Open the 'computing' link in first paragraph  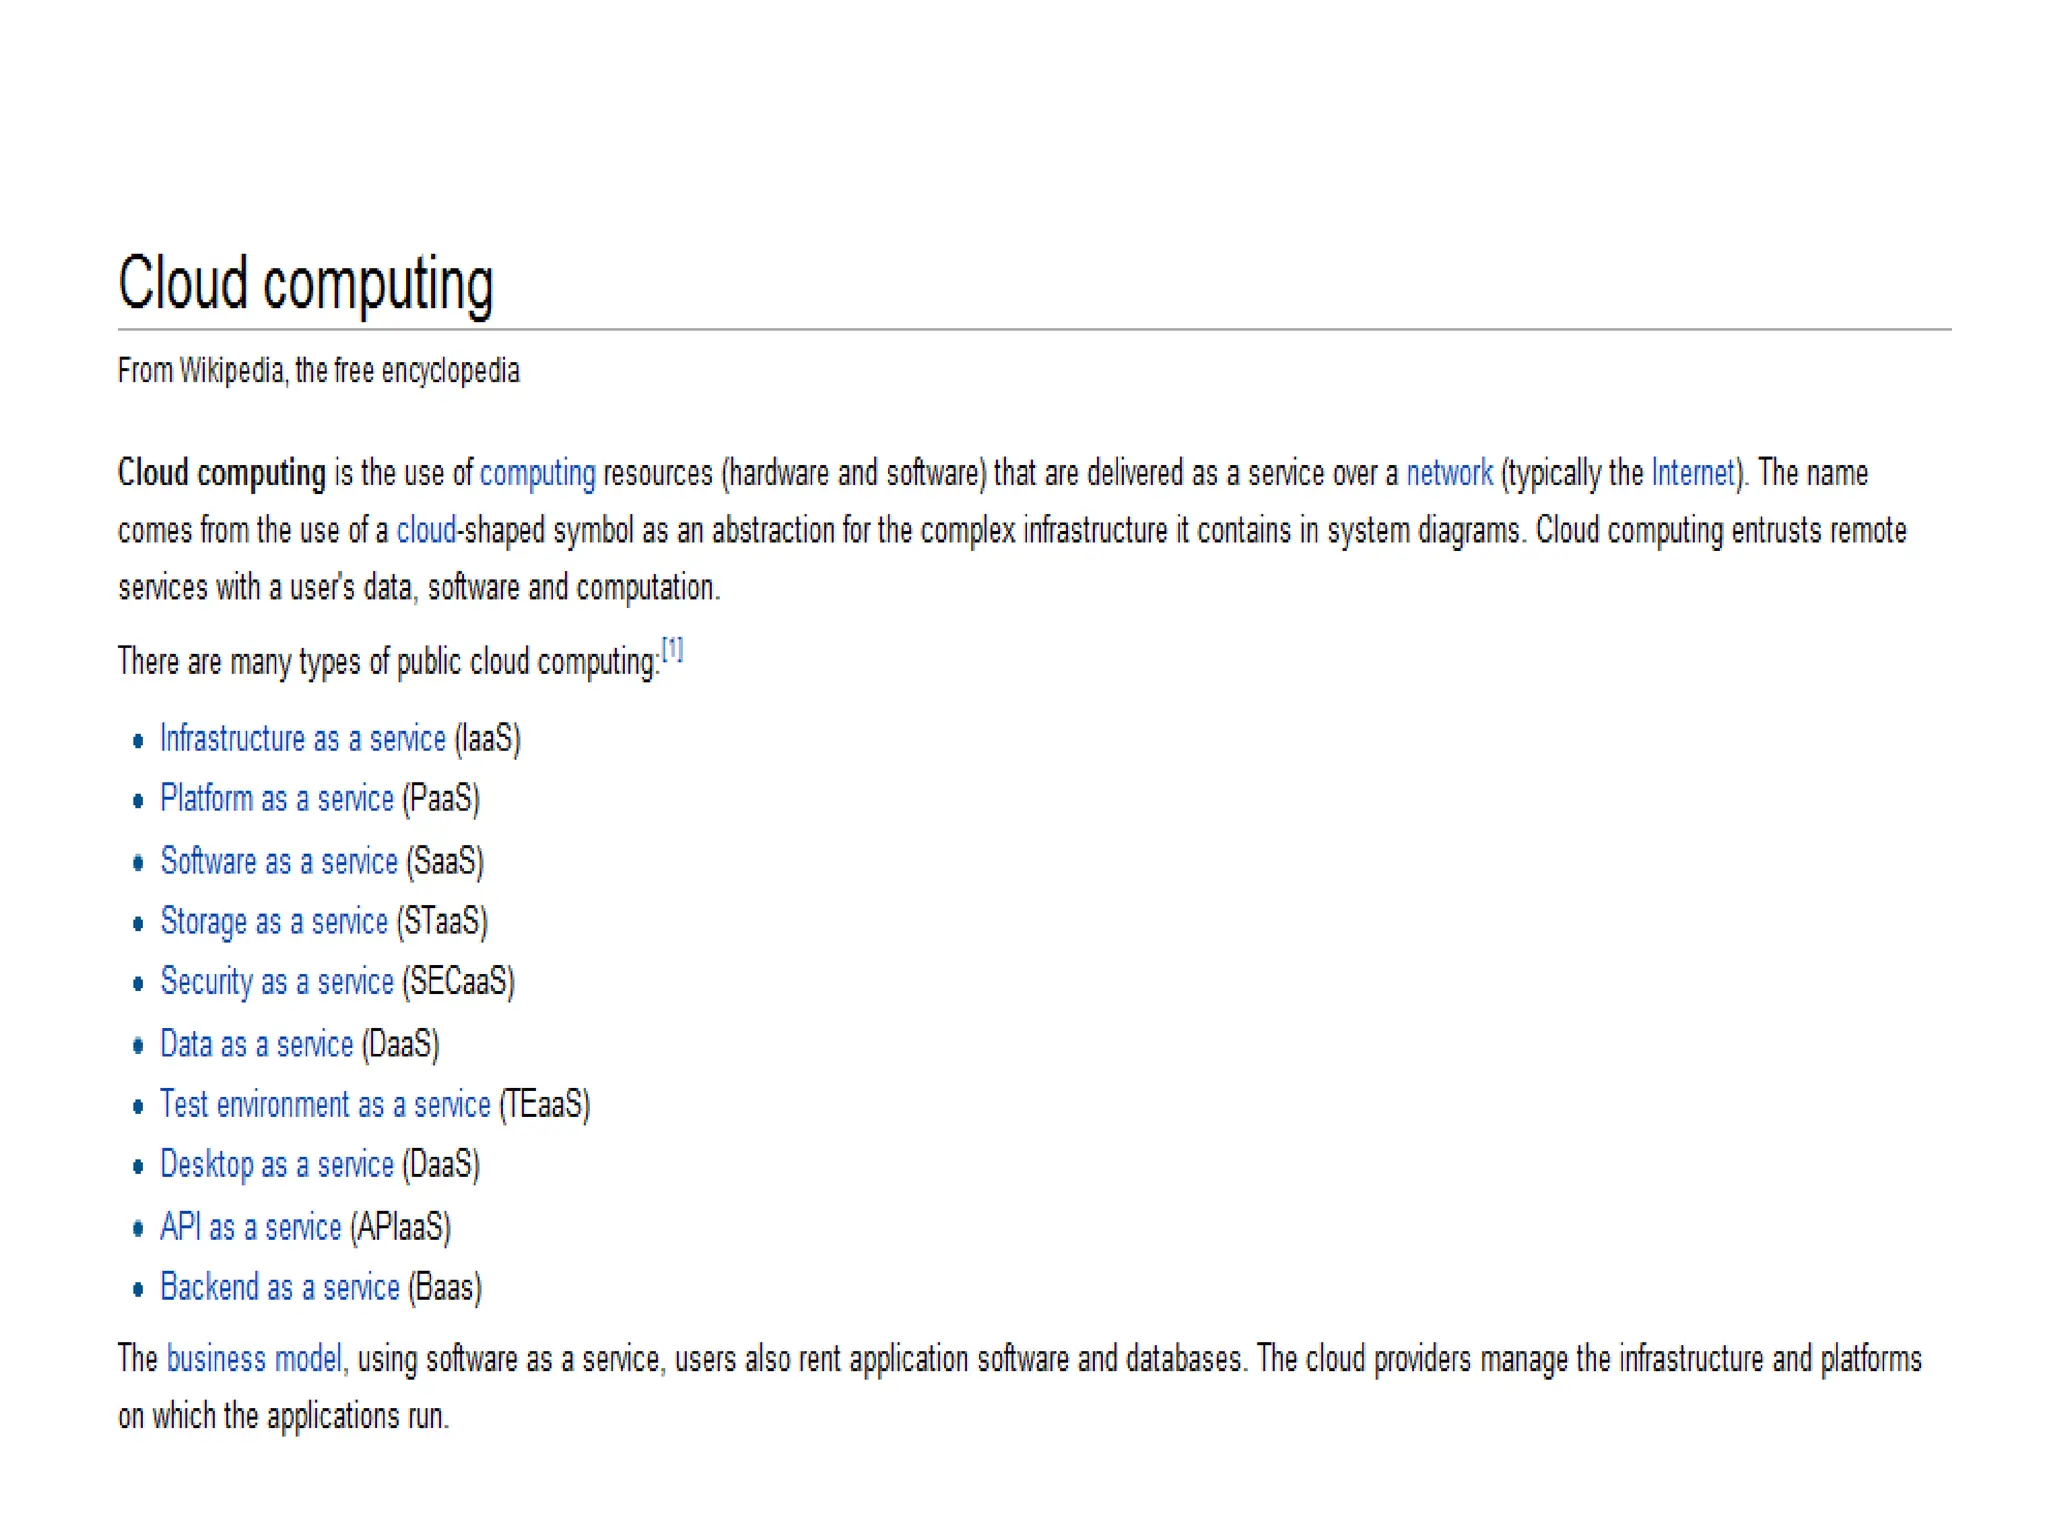point(537,473)
